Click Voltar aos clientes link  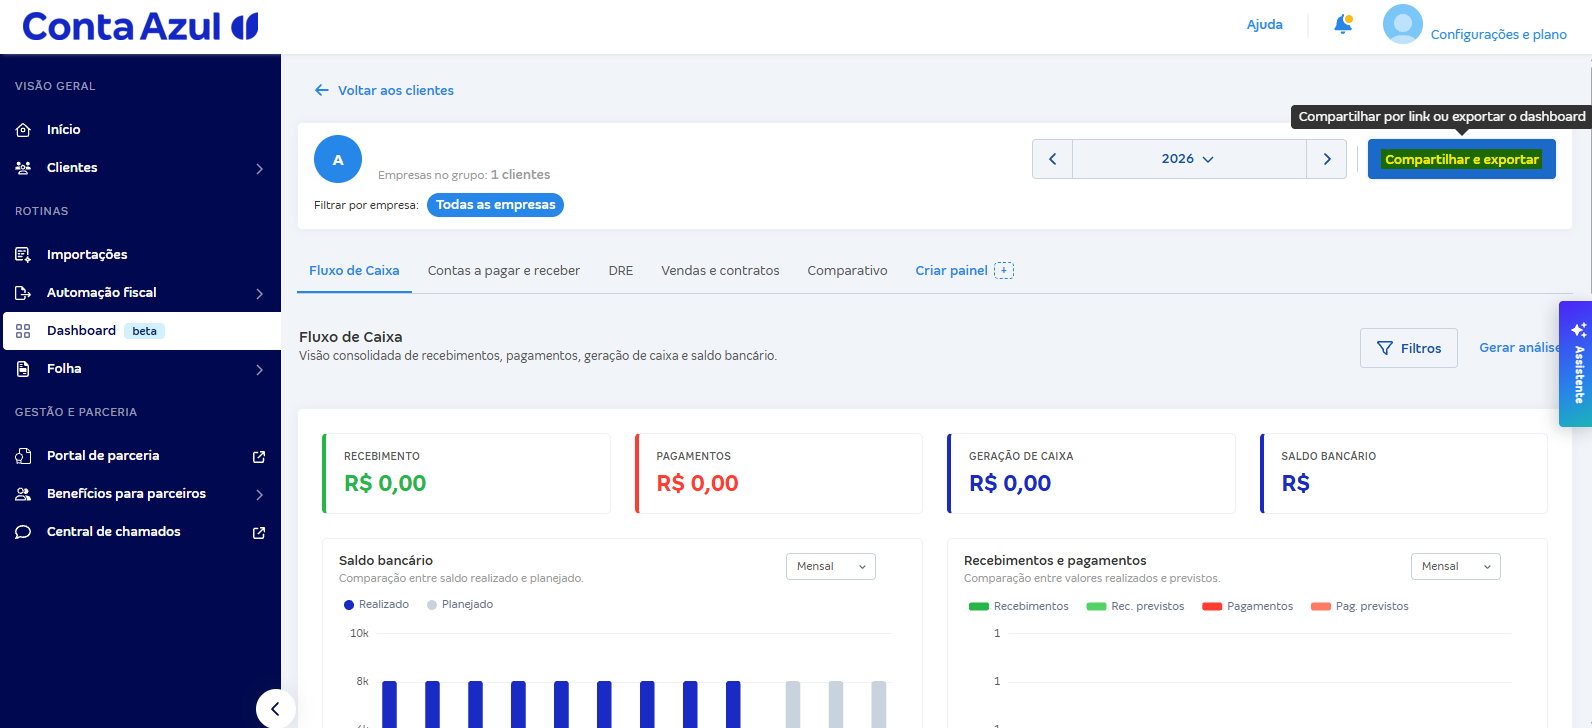point(396,90)
